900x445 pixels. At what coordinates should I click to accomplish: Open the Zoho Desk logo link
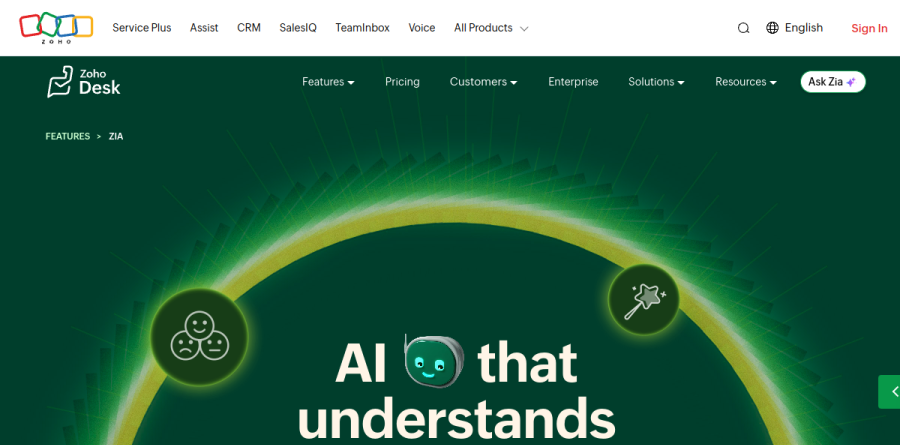click(84, 82)
